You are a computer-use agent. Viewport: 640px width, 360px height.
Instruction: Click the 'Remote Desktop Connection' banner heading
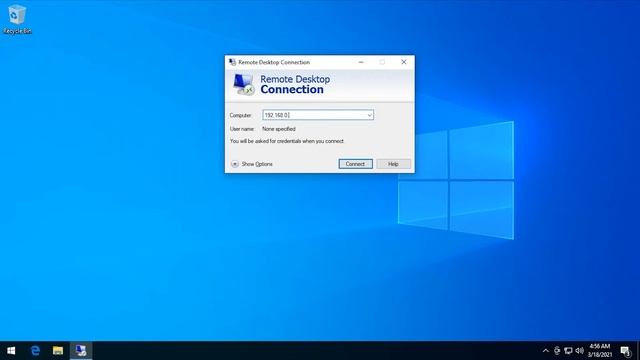295,84
